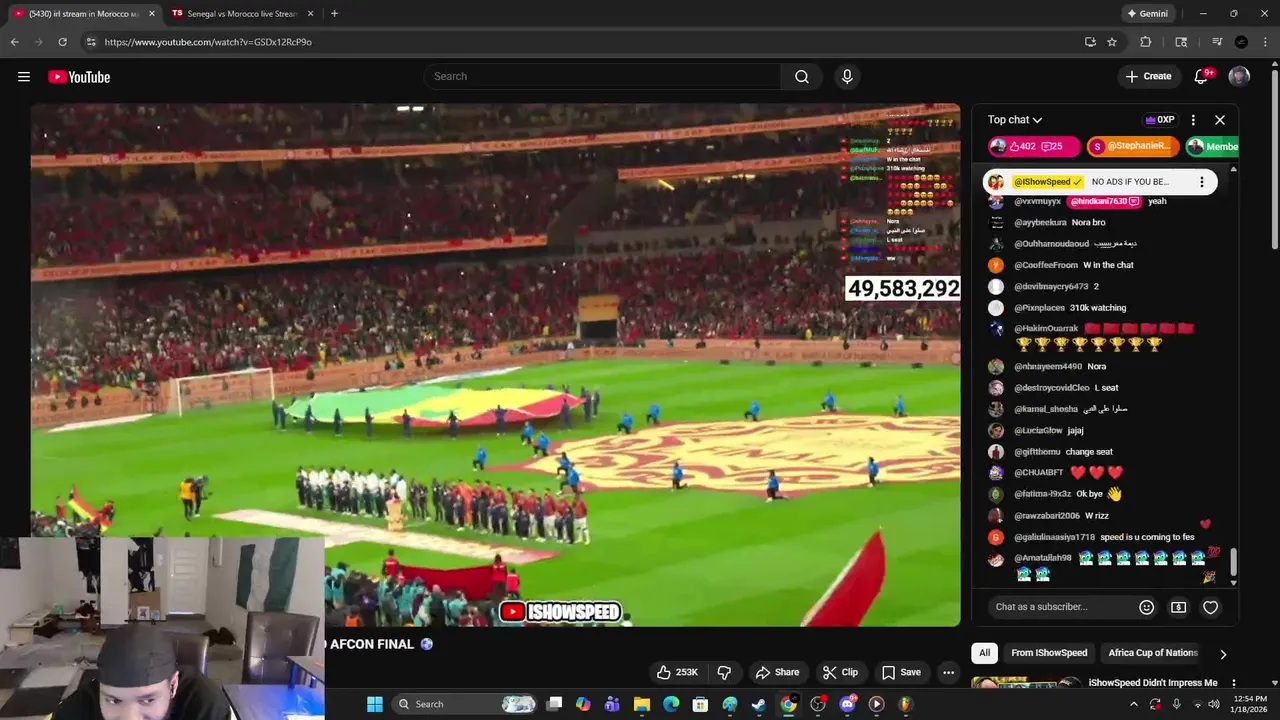Clip the video

point(840,672)
